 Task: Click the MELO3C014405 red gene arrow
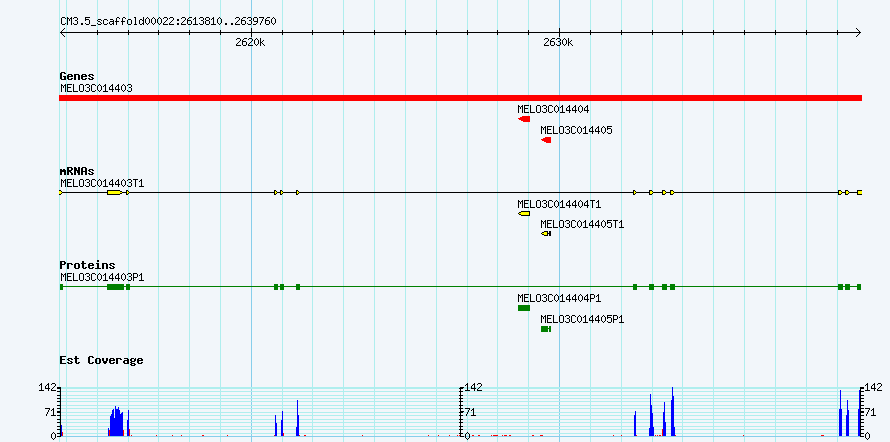pyautogui.click(x=546, y=140)
